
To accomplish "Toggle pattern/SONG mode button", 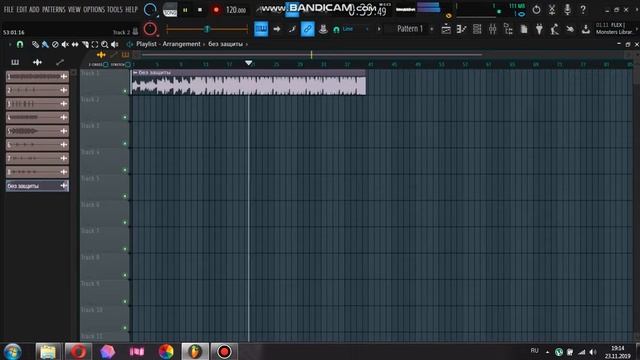I will (170, 10).
